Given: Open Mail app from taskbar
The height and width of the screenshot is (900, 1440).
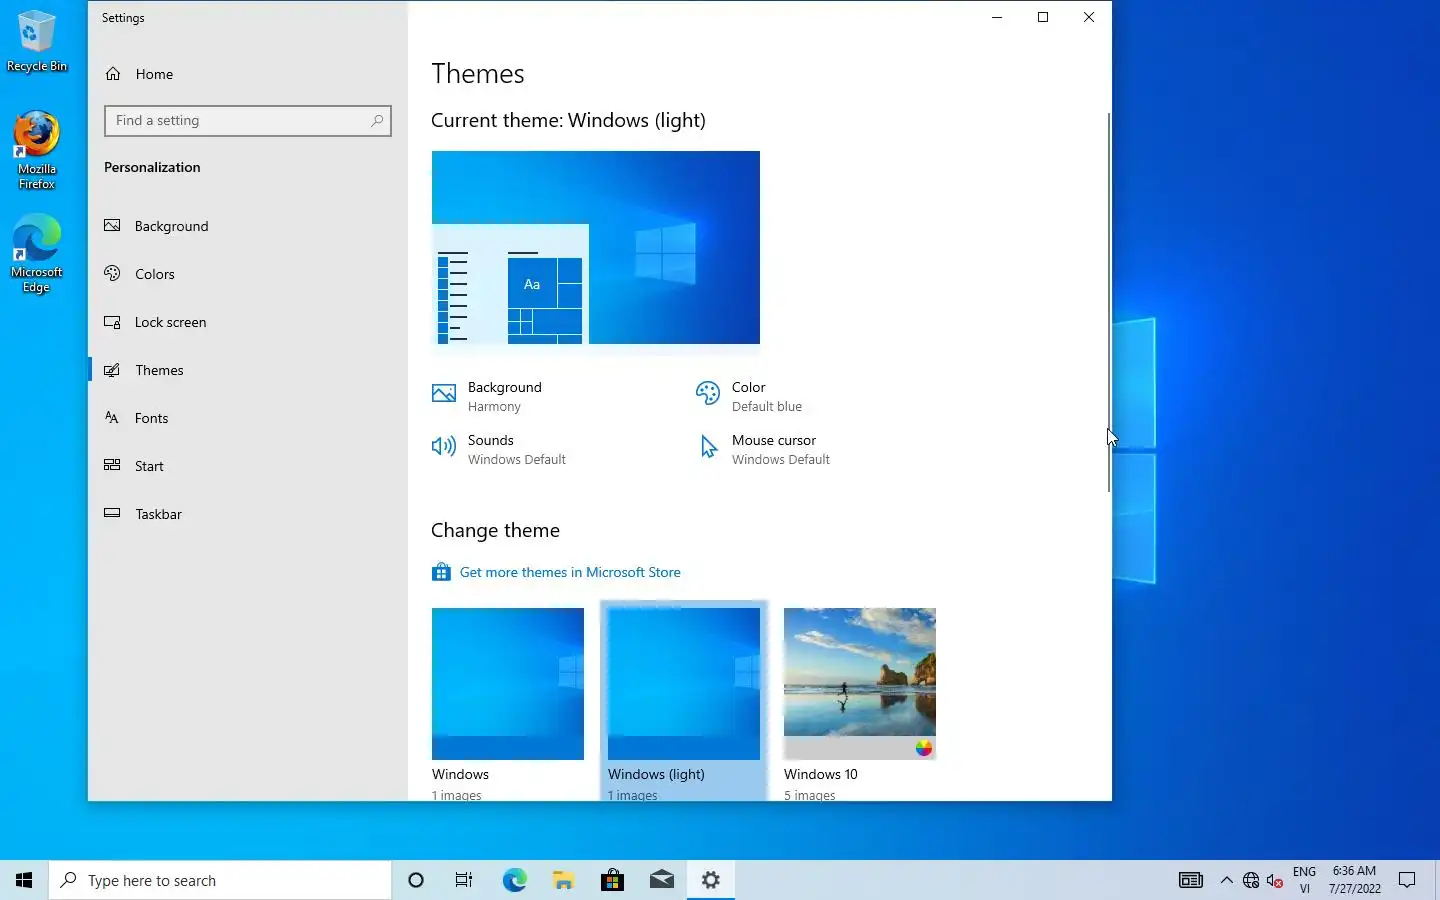Looking at the screenshot, I should click(661, 880).
